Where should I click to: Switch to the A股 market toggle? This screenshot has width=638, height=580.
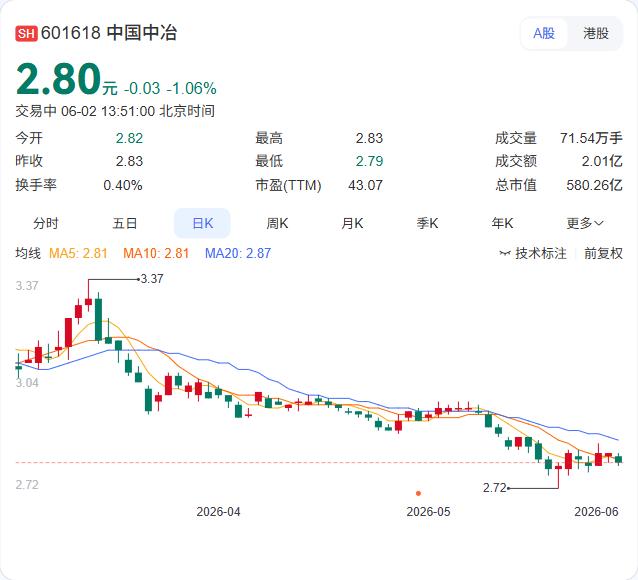point(544,33)
